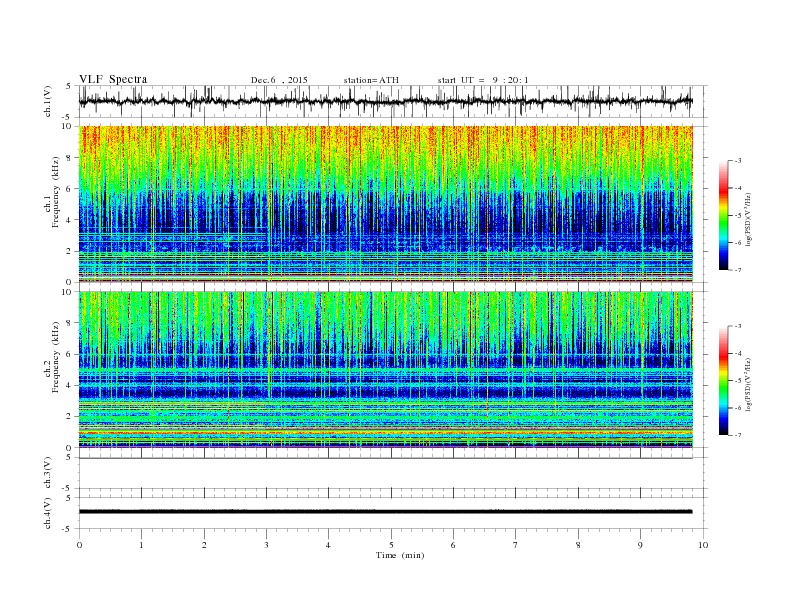Click the "-4" tick on ch.2 colorbar

coord(737,353)
